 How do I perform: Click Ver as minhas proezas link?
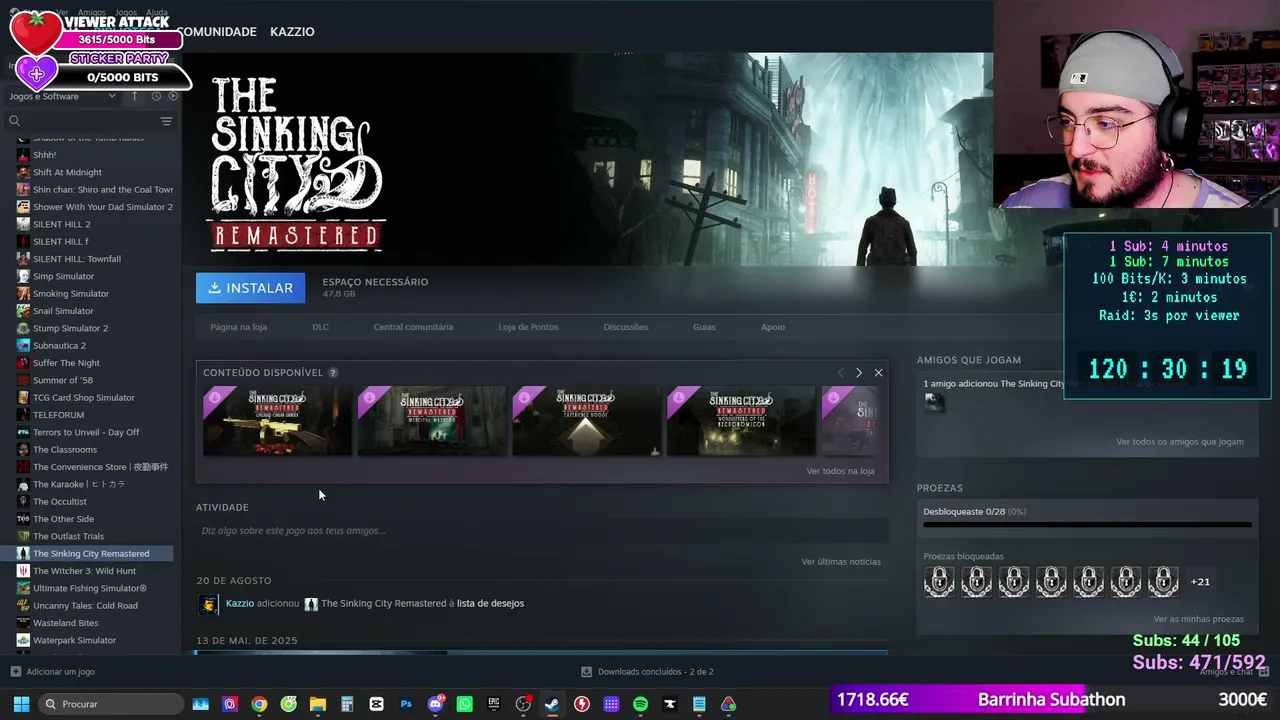1198,620
